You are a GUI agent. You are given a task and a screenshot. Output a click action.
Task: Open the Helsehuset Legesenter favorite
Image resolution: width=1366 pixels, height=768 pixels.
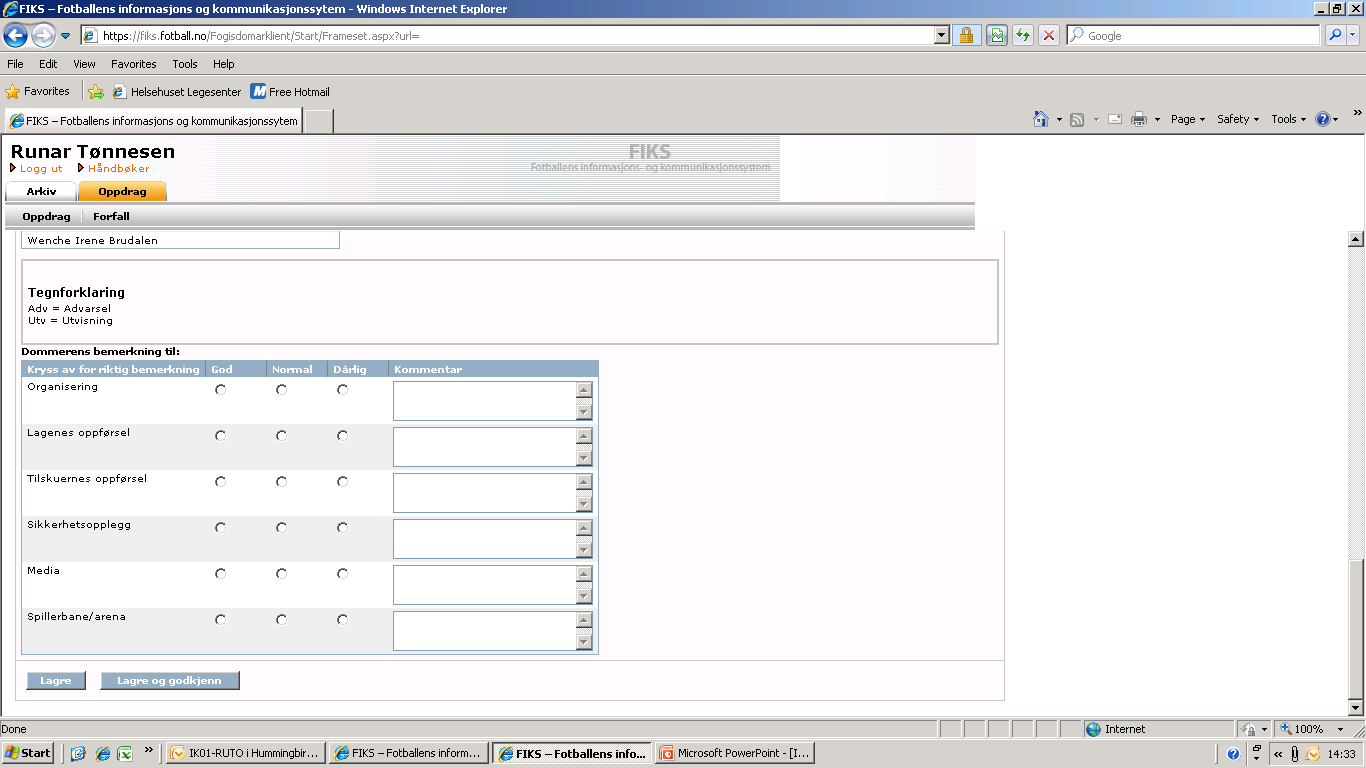click(x=176, y=92)
